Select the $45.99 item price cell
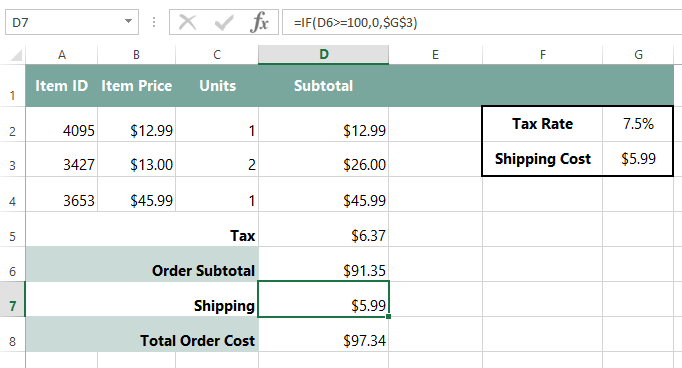 [137, 194]
